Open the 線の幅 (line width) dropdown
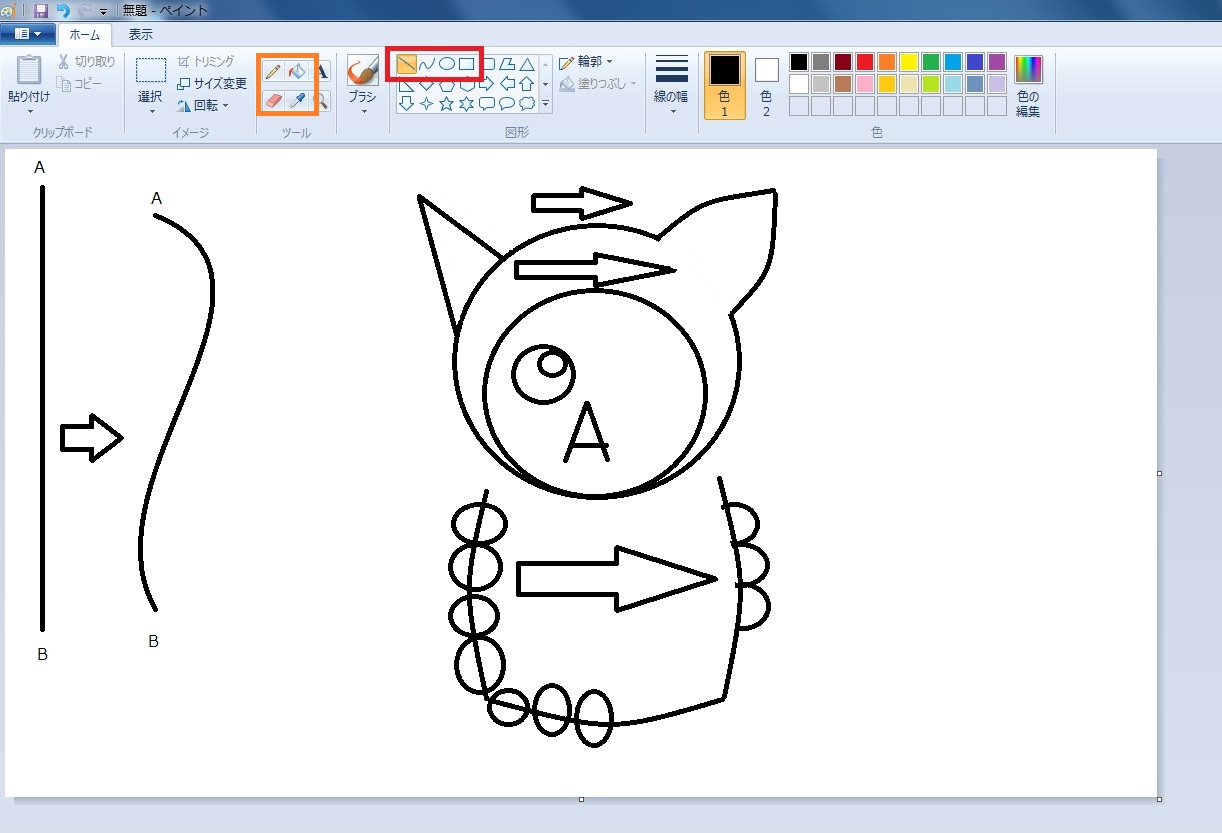Image resolution: width=1222 pixels, height=833 pixels. [671, 85]
